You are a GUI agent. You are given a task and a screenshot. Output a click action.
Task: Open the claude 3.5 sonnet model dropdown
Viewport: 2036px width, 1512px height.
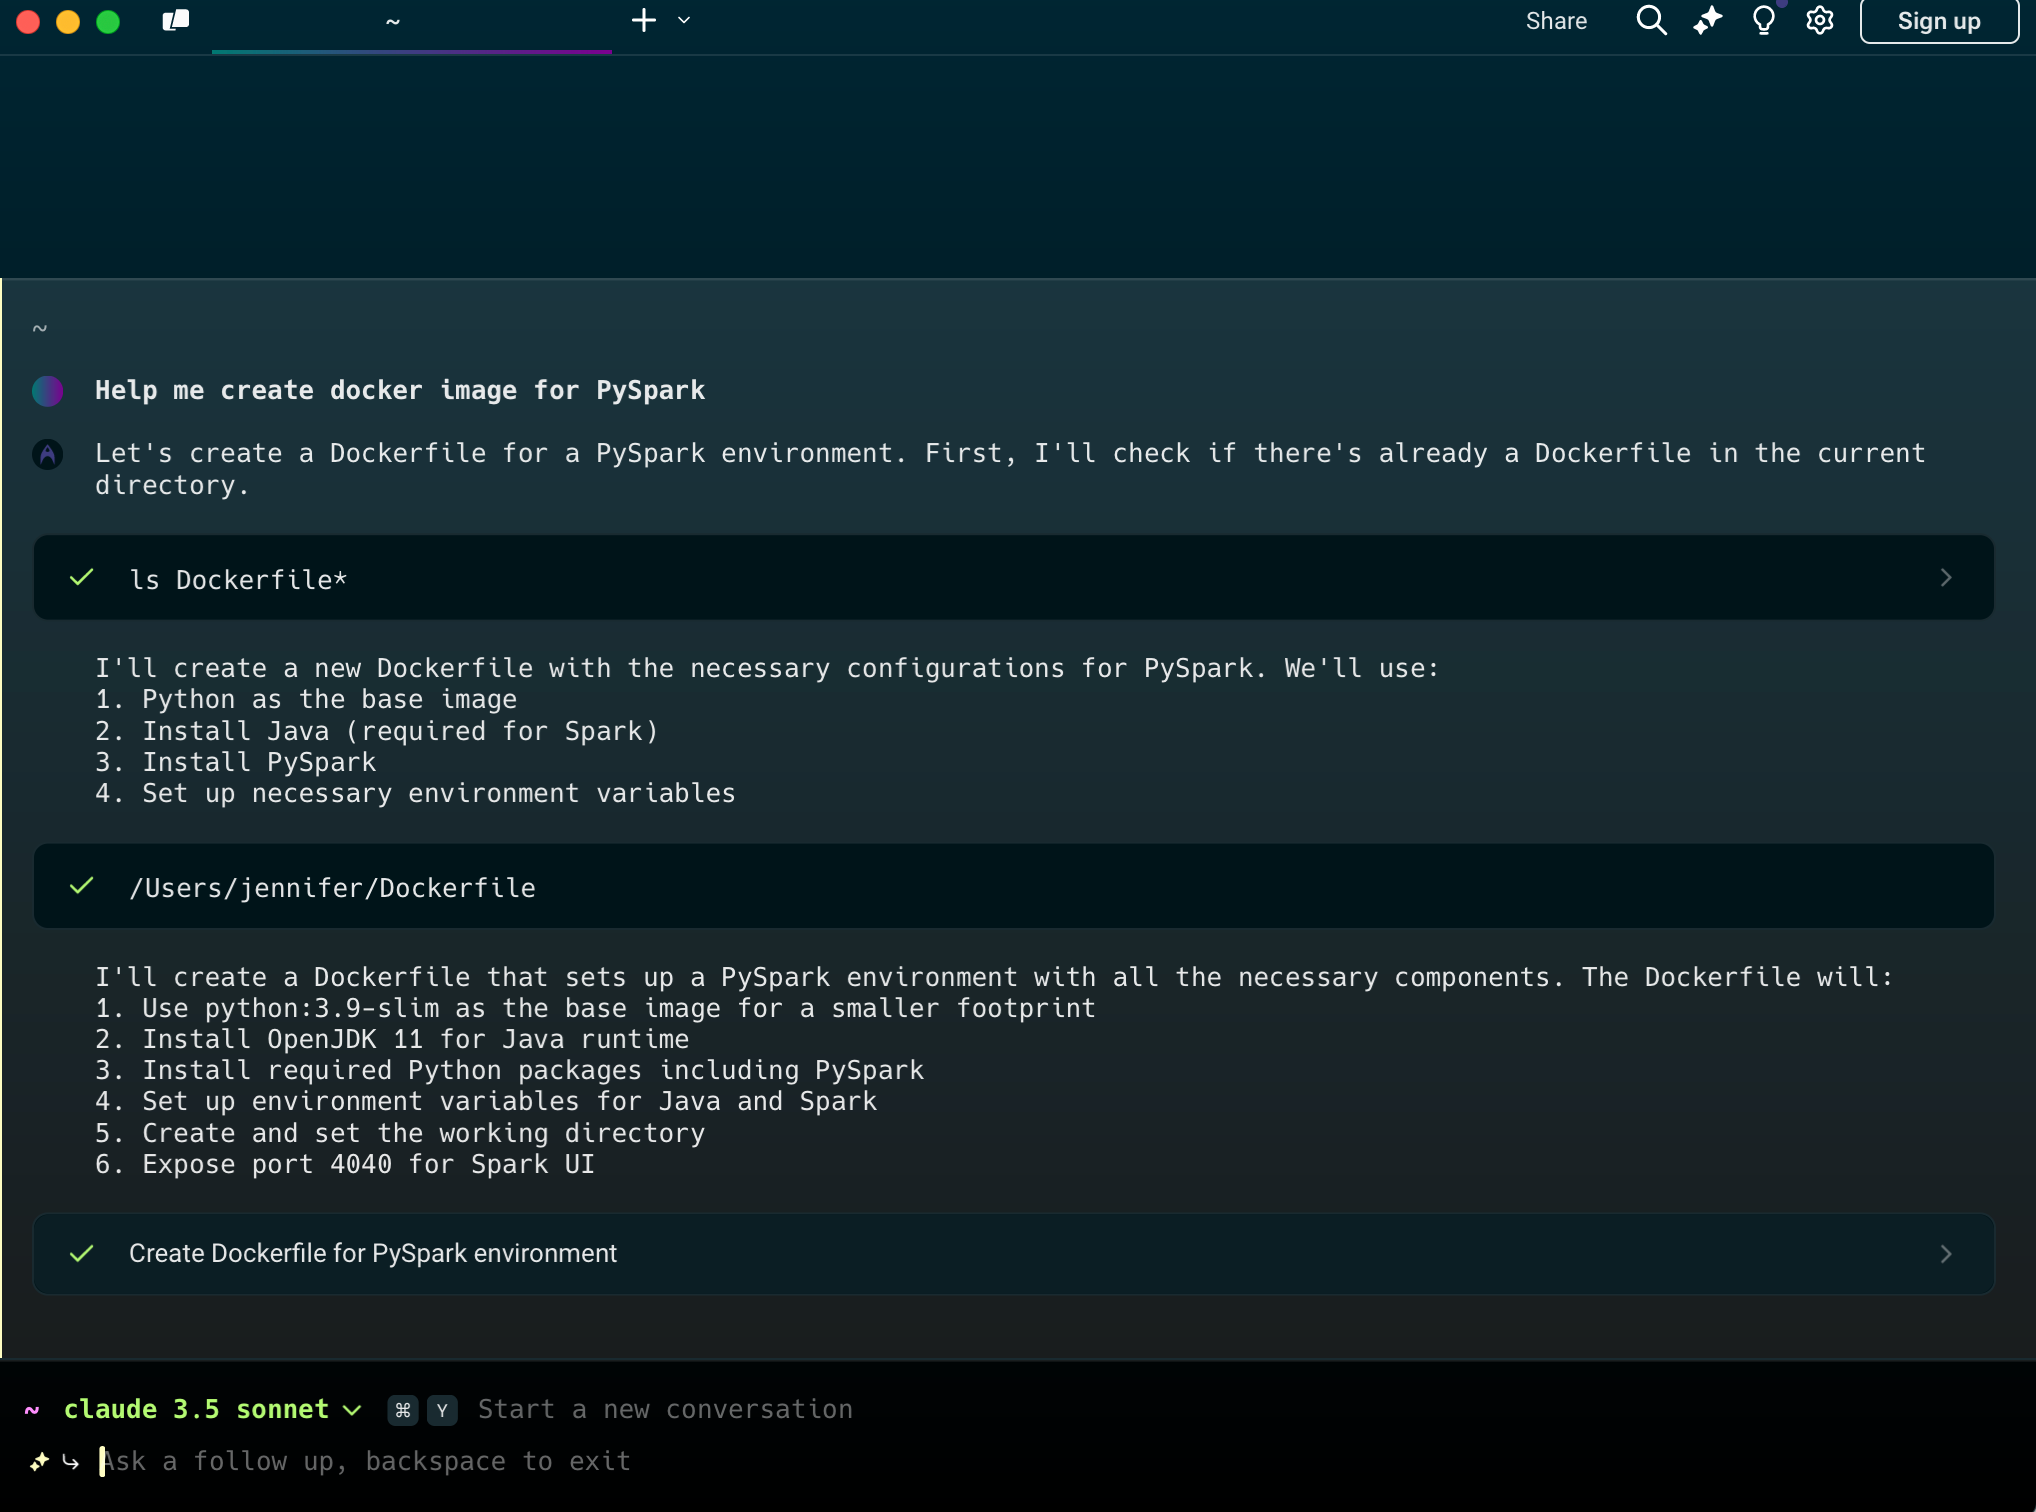(212, 1409)
